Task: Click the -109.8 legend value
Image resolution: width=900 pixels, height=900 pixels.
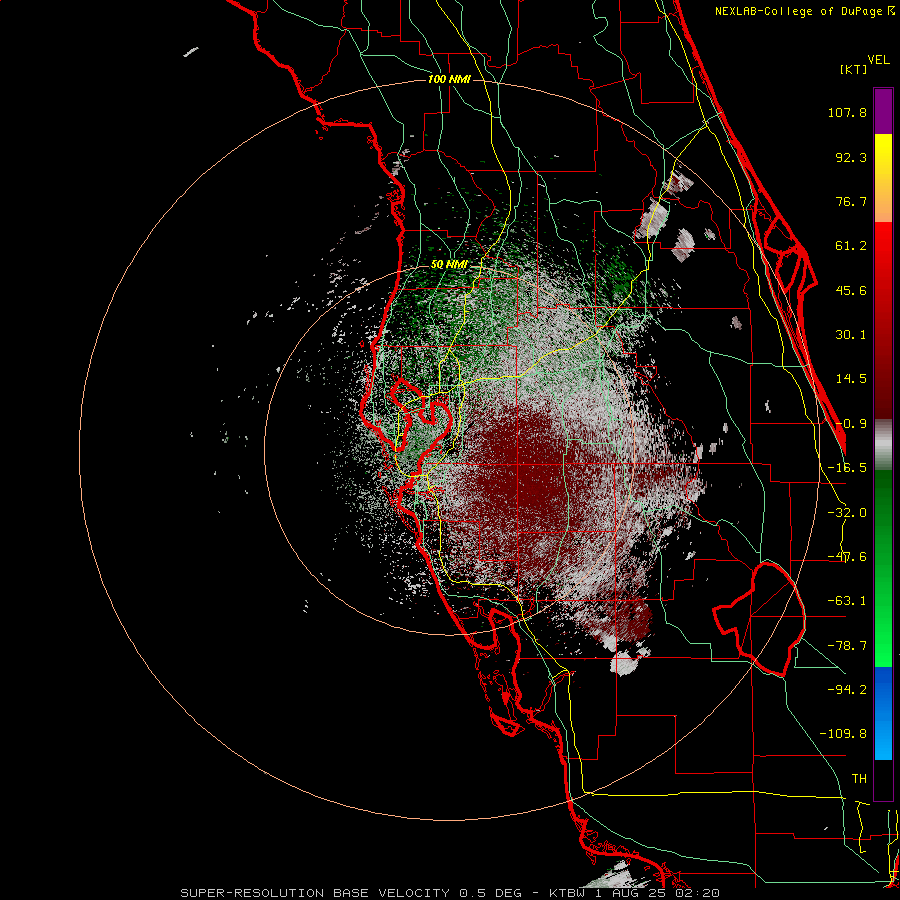Action: pos(843,734)
